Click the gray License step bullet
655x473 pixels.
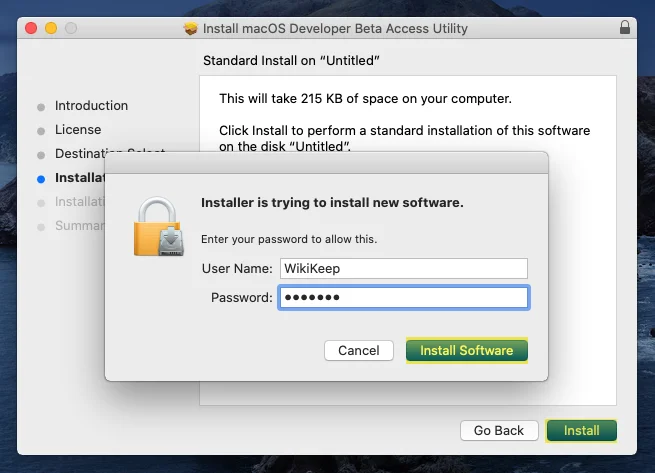(x=41, y=132)
